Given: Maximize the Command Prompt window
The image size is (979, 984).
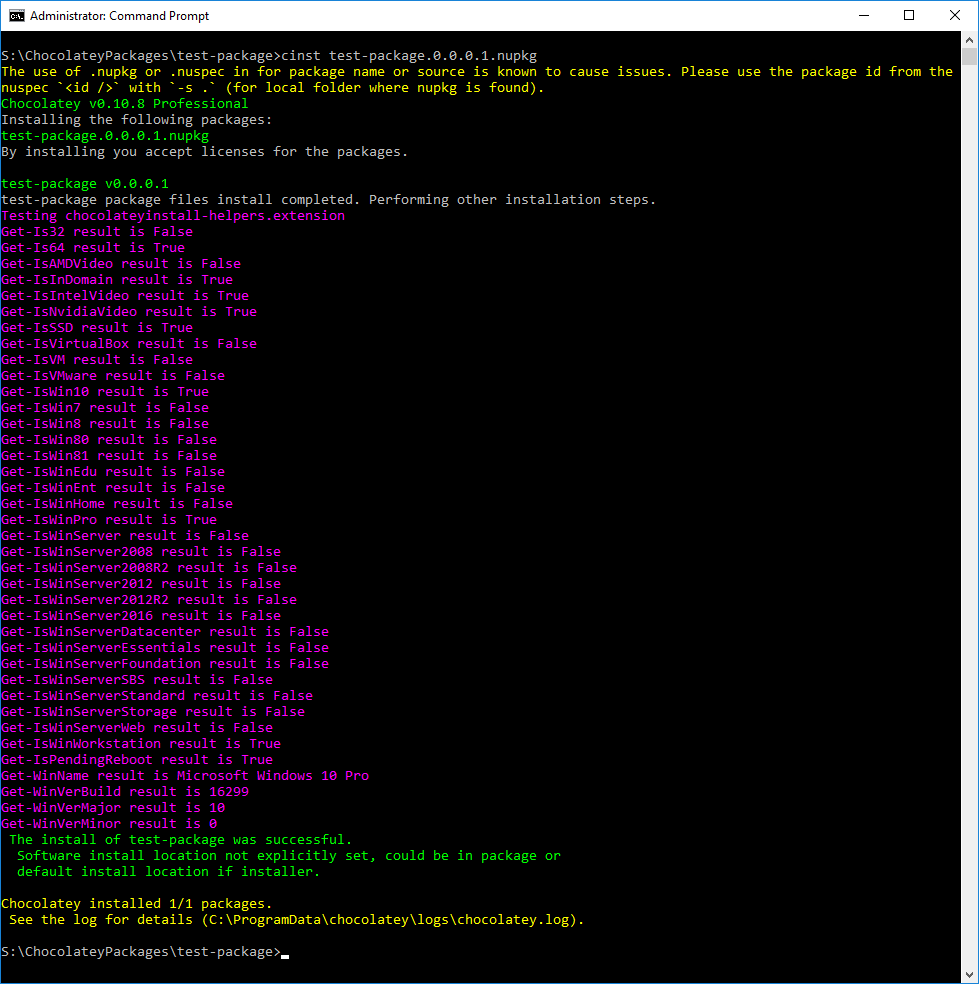Looking at the screenshot, I should tap(909, 16).
